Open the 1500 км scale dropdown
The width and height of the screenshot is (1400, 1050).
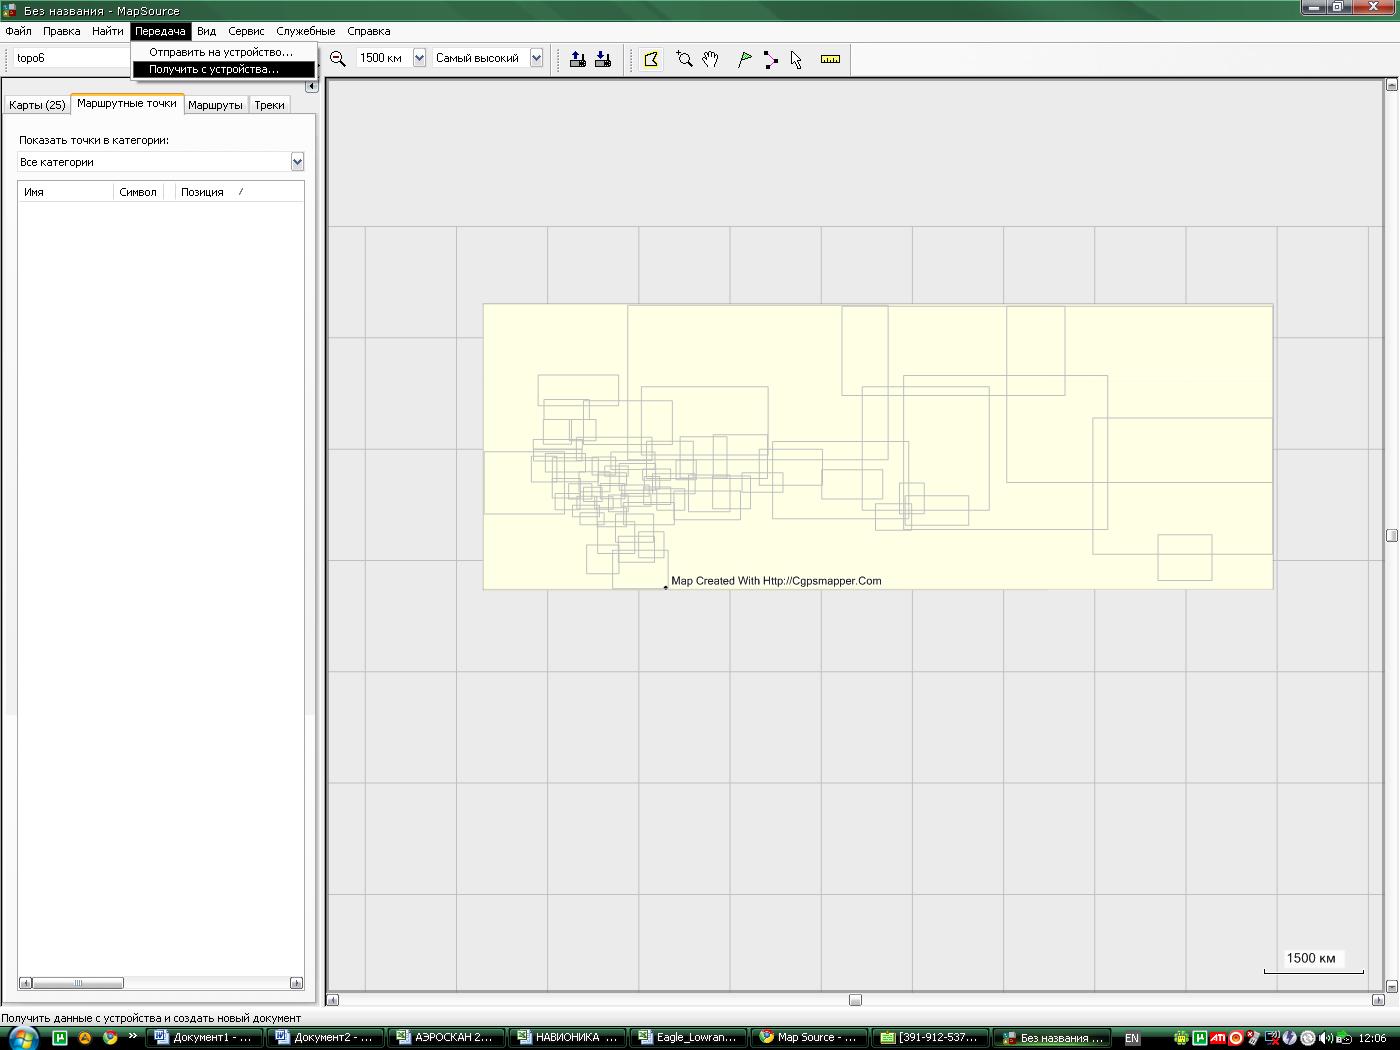[x=419, y=58]
